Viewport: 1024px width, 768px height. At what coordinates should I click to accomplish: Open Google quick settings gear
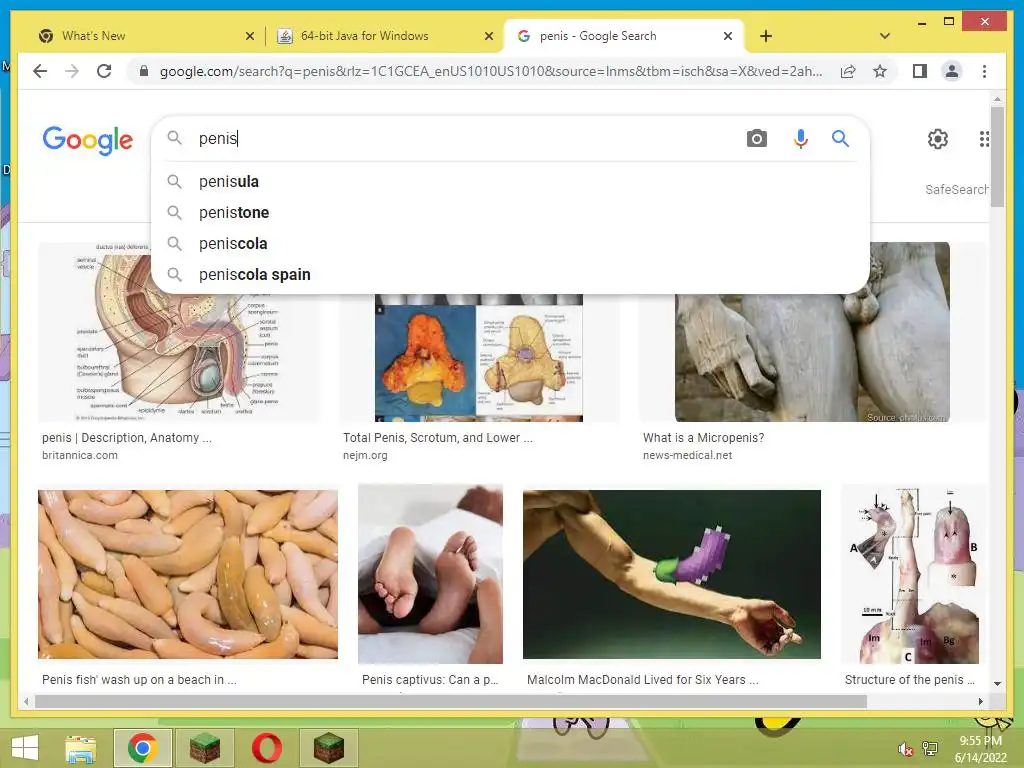point(938,138)
